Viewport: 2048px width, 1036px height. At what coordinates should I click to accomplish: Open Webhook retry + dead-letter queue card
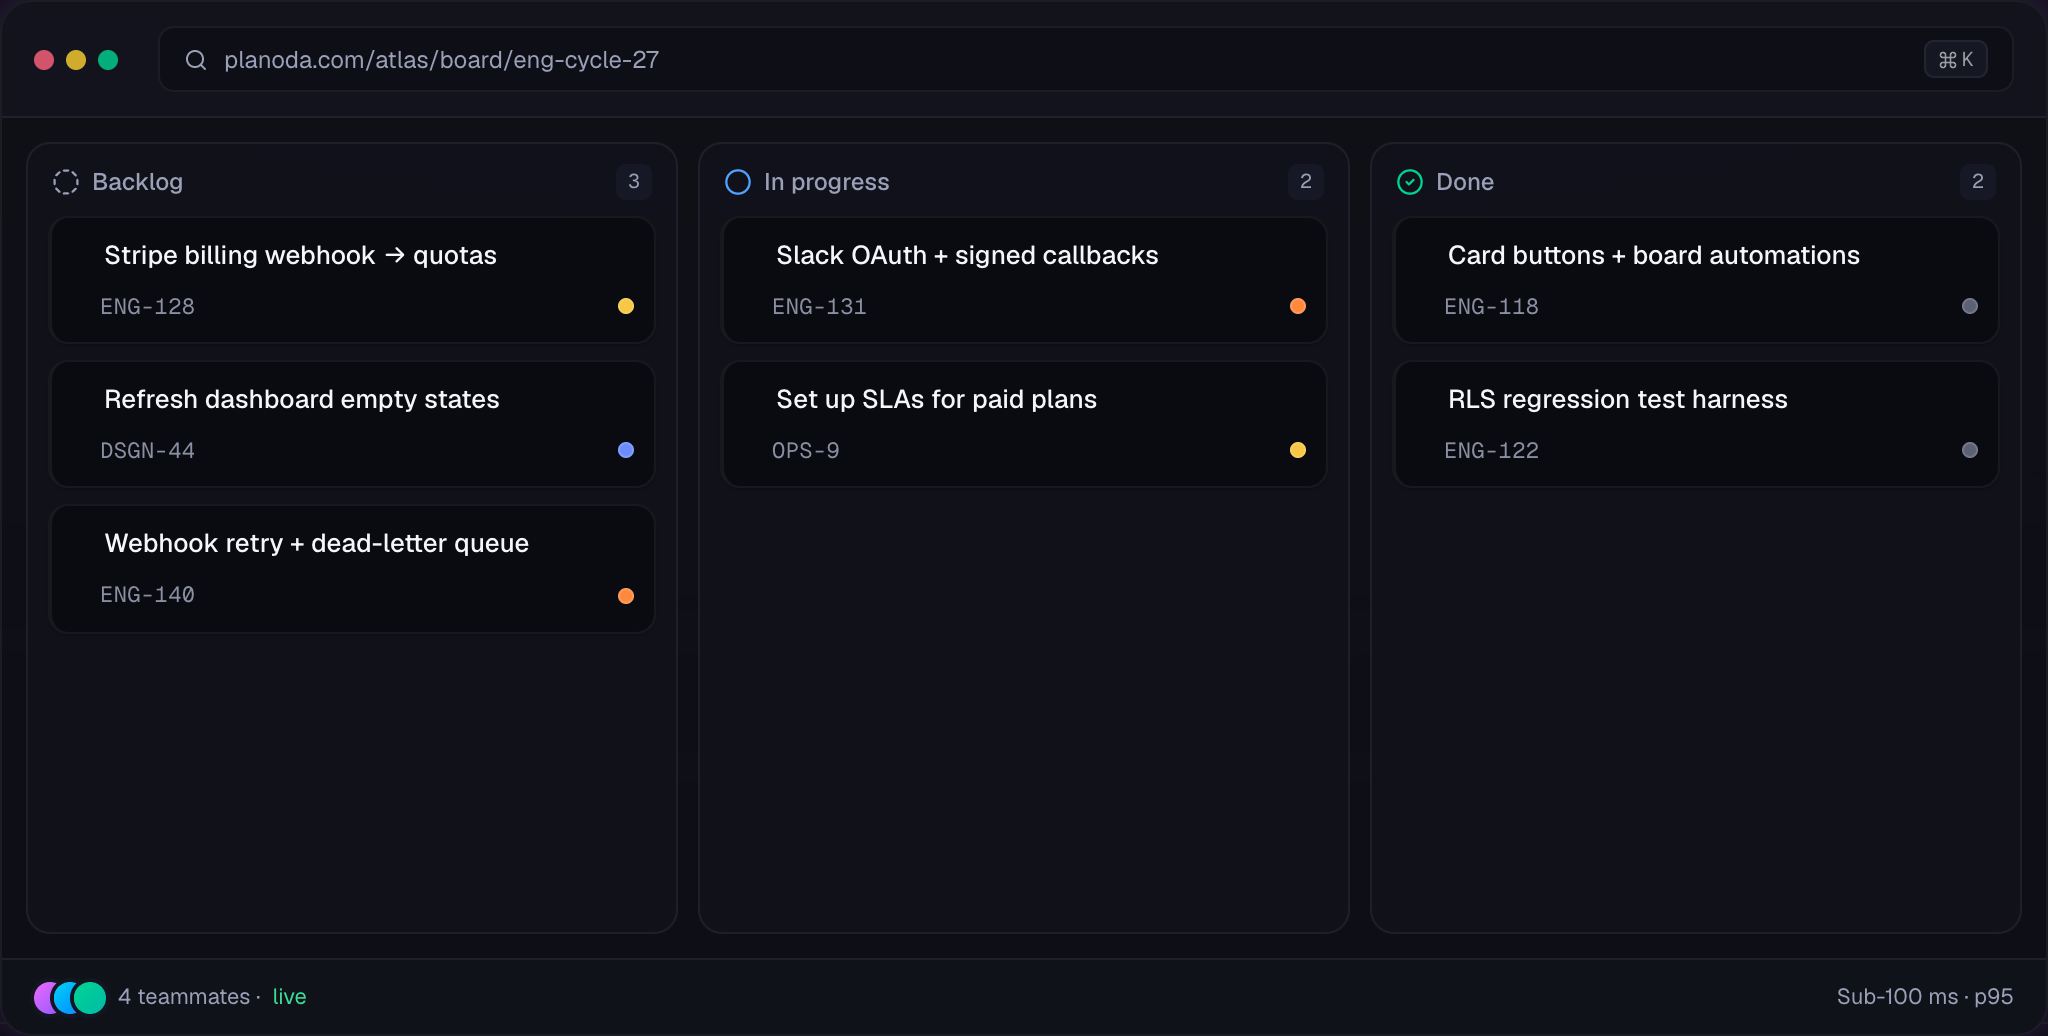pyautogui.click(x=352, y=569)
